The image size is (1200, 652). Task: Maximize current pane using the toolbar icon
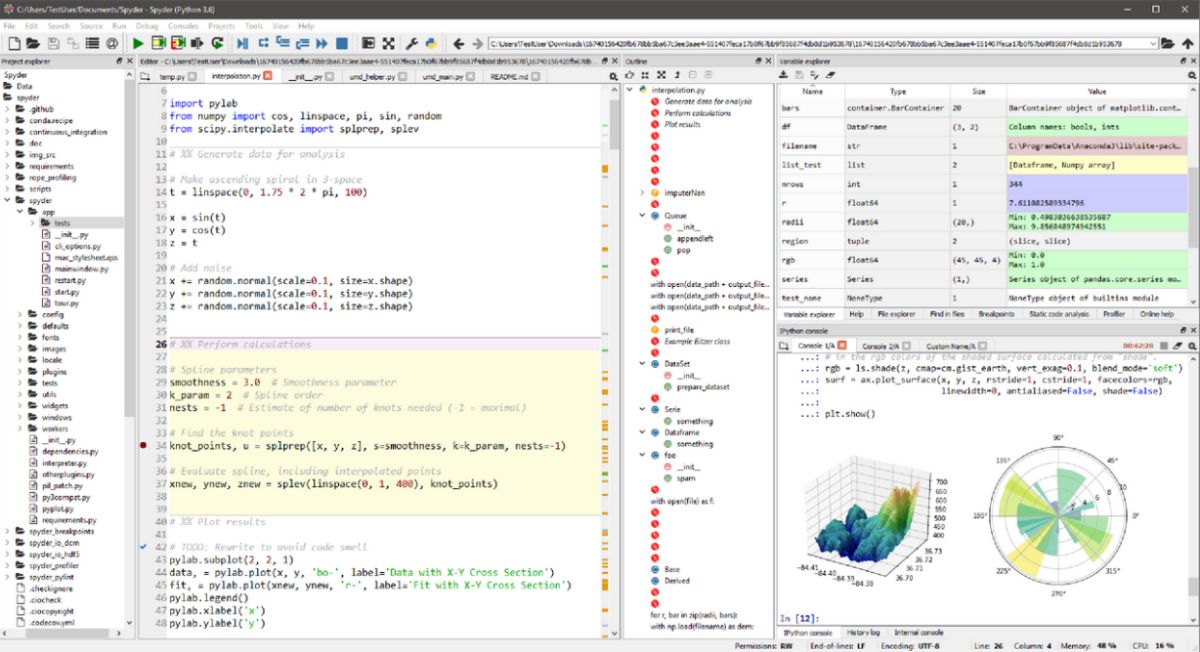pos(368,43)
